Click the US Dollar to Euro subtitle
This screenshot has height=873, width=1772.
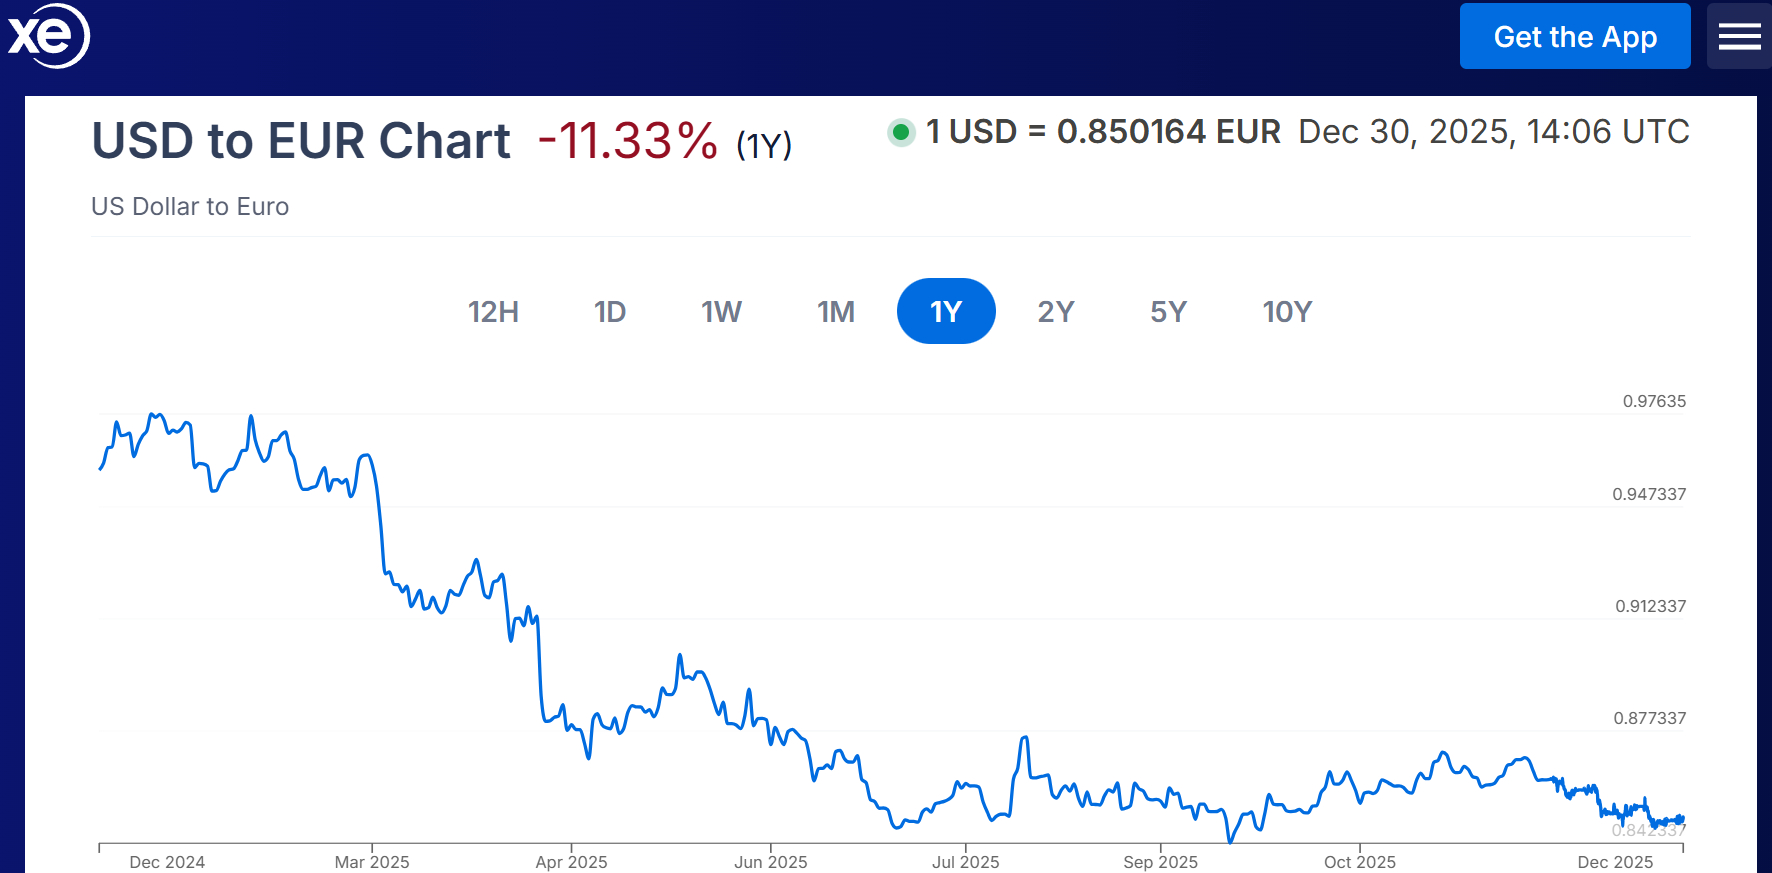click(x=190, y=207)
